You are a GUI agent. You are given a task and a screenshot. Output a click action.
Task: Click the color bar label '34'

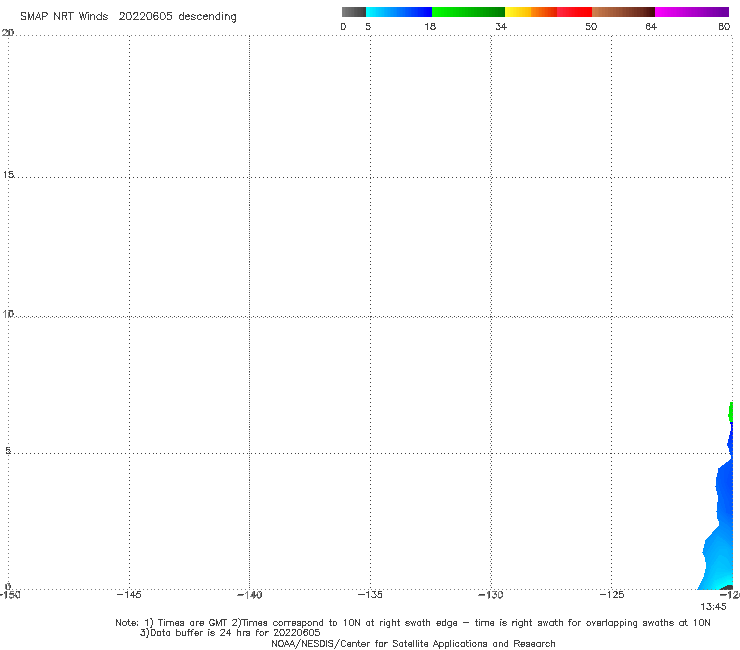pyautogui.click(x=501, y=27)
